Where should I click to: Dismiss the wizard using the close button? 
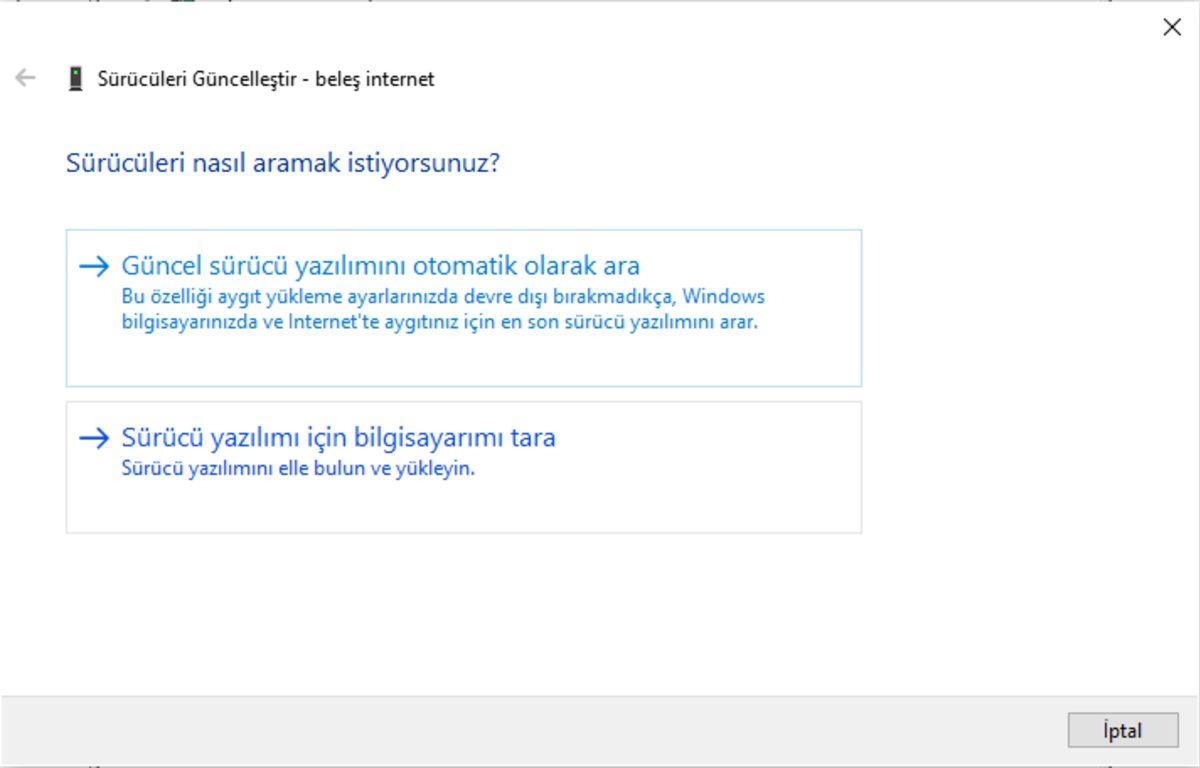(1172, 27)
